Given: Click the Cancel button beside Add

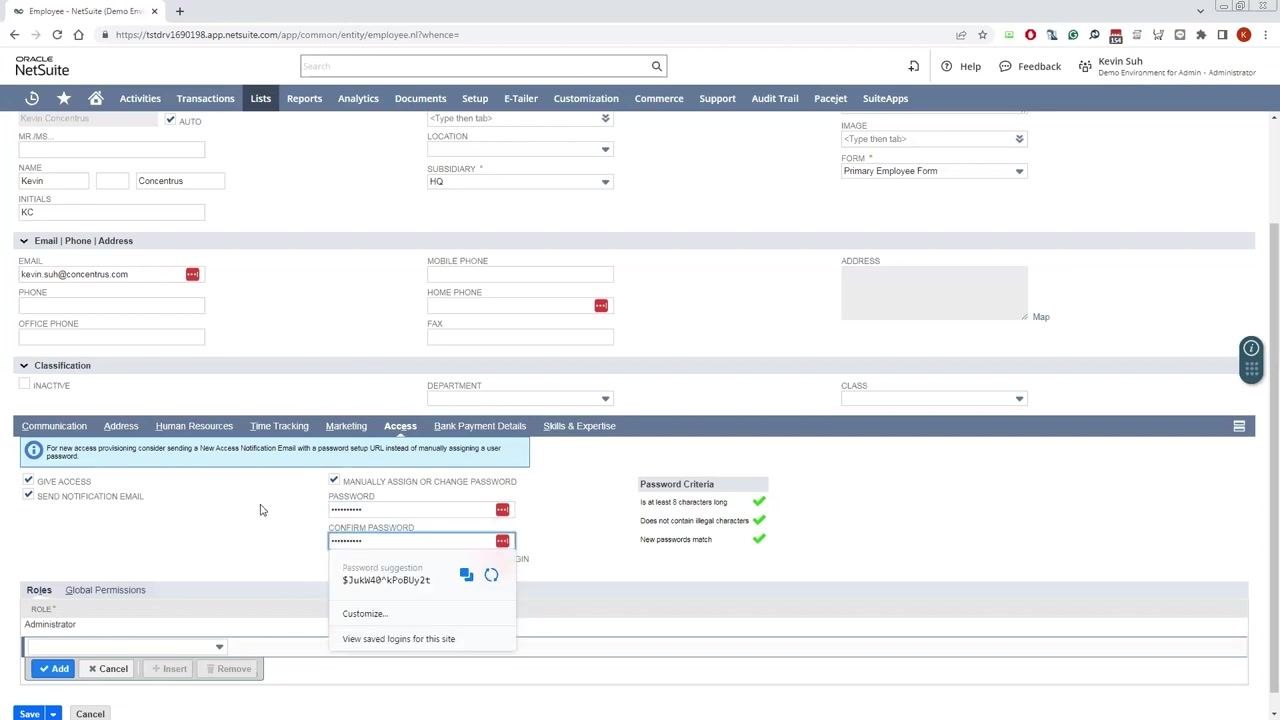Looking at the screenshot, I should tap(107, 669).
